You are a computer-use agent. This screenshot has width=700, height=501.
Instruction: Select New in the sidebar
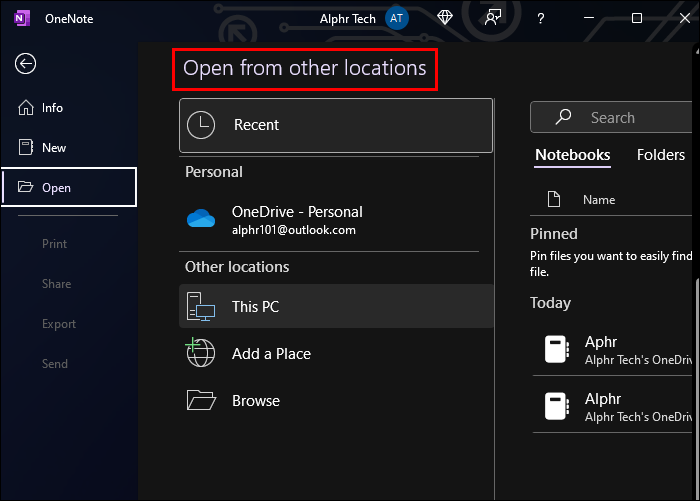[x=54, y=148]
